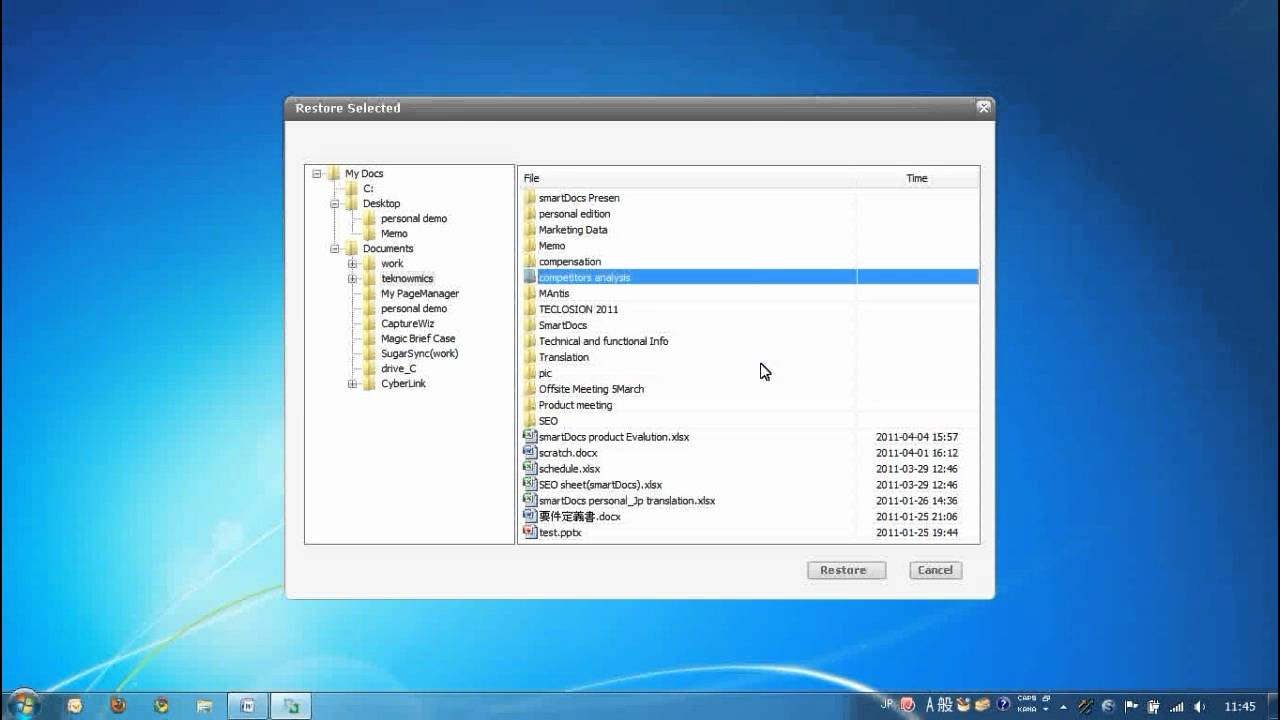Click the Time column header
Viewport: 1280px width, 720px height.
pyautogui.click(x=917, y=178)
